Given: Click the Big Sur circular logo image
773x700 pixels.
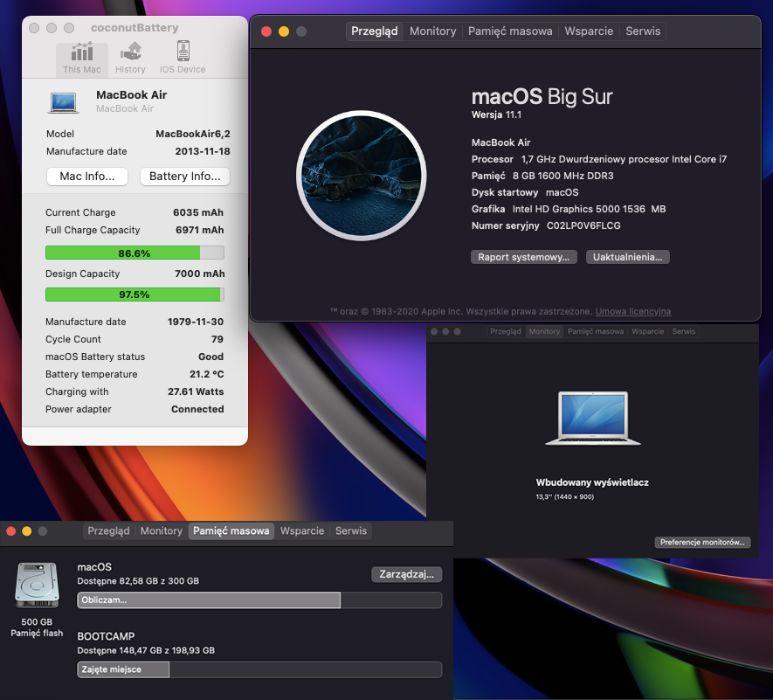Looking at the screenshot, I should [x=361, y=175].
